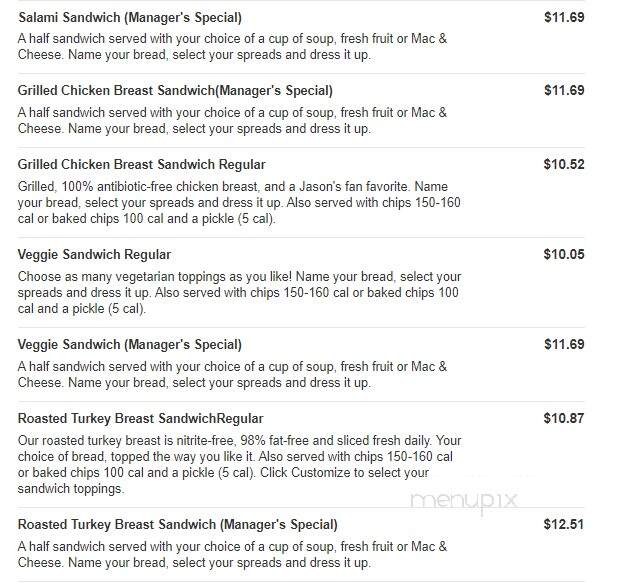
Task: Click the $10.05 price label
Action: [x=564, y=254]
